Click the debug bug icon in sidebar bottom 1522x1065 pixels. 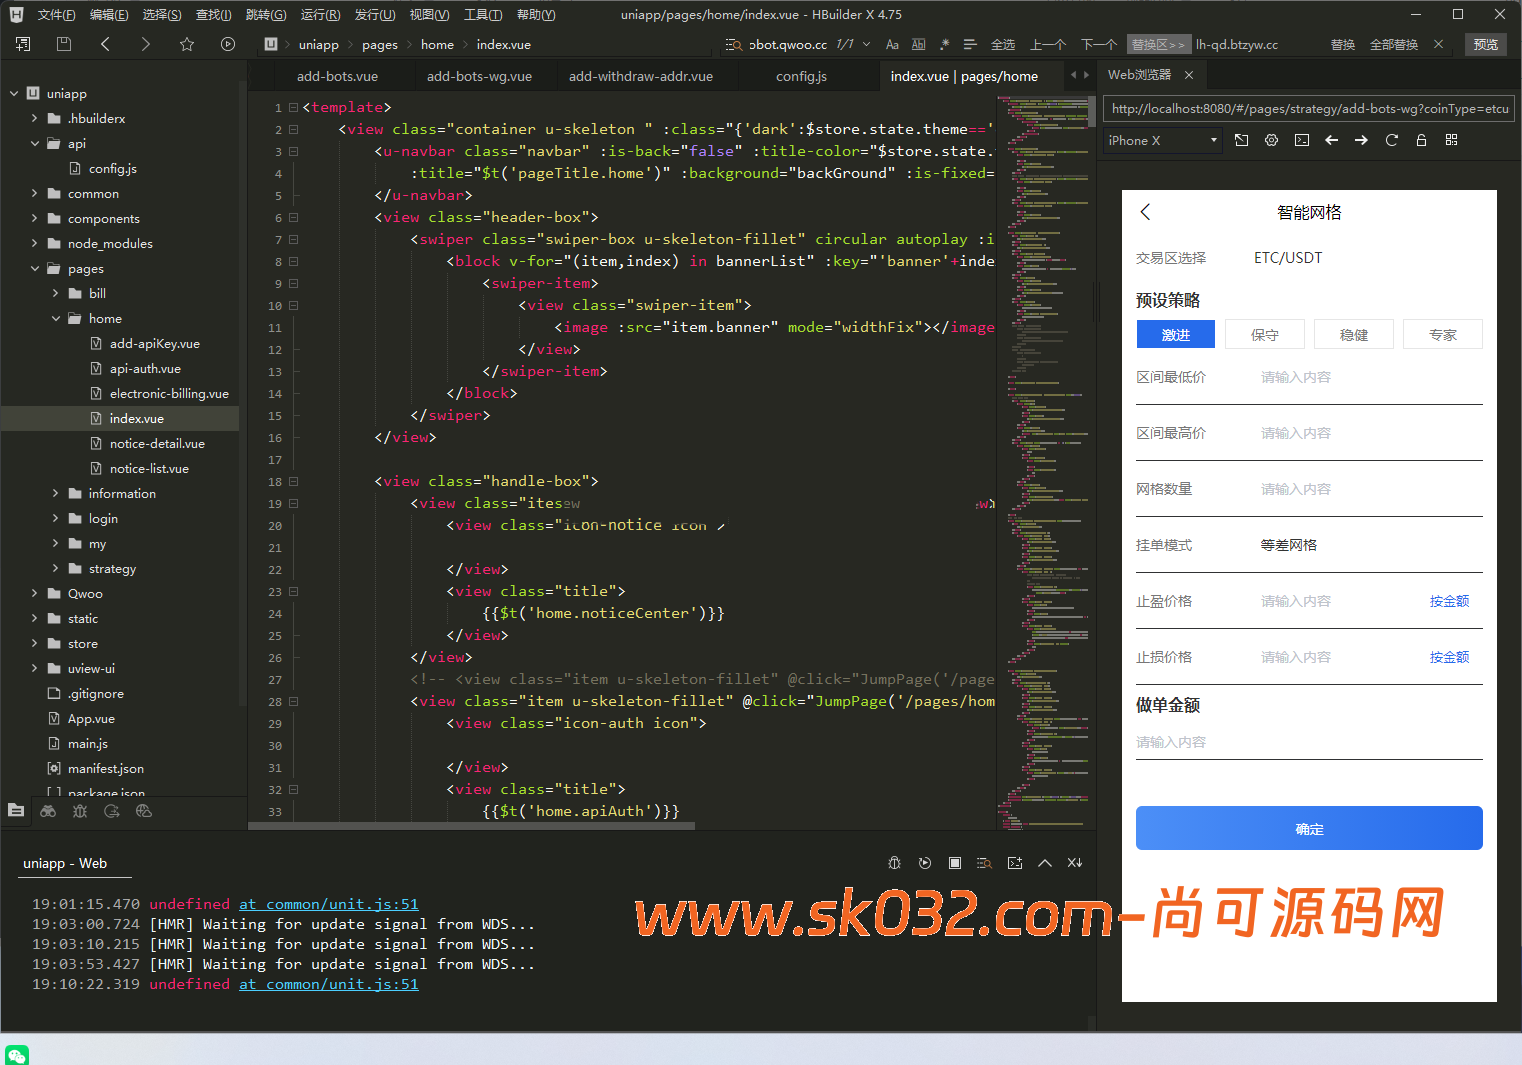click(80, 811)
